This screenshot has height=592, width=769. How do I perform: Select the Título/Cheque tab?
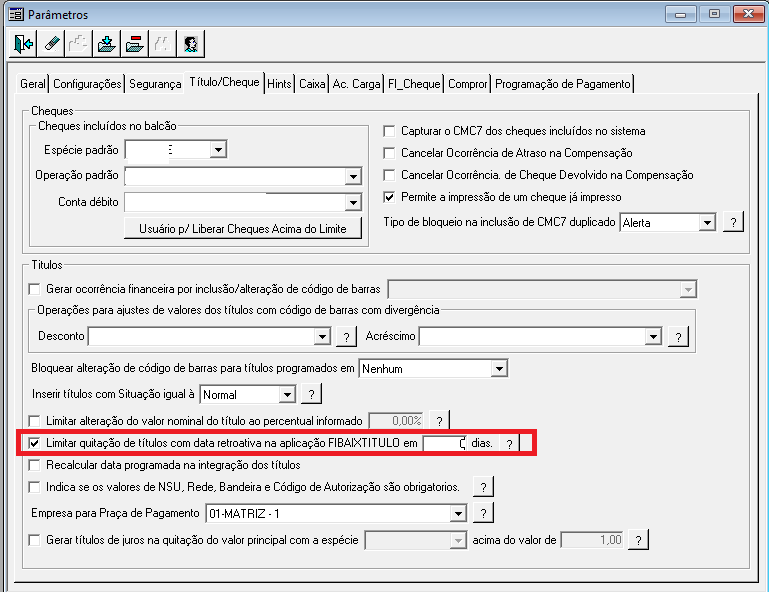224,82
